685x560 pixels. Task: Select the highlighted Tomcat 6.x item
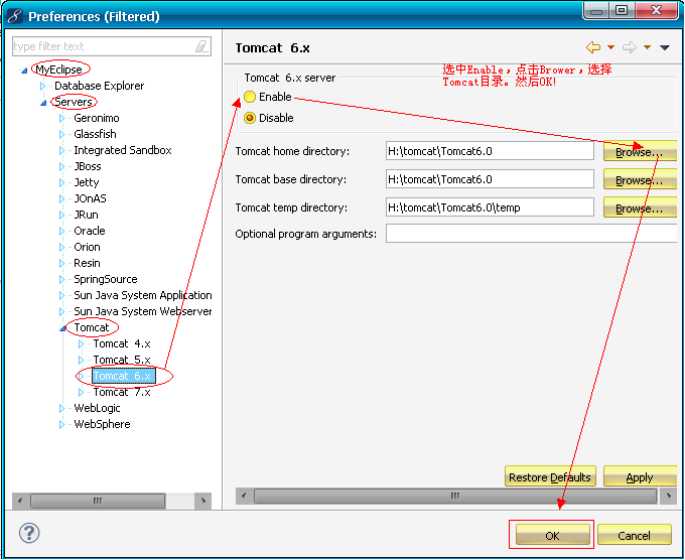click(x=124, y=376)
